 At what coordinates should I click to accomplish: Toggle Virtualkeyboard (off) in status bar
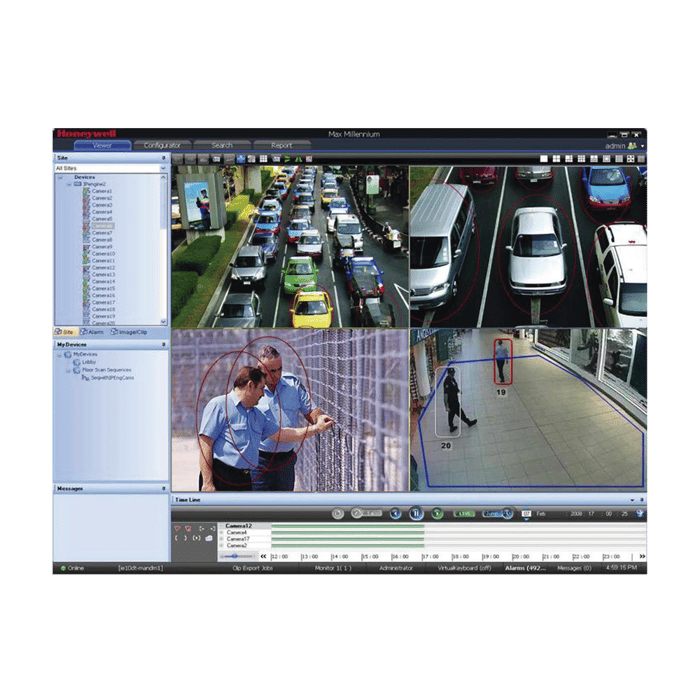pyautogui.click(x=464, y=568)
